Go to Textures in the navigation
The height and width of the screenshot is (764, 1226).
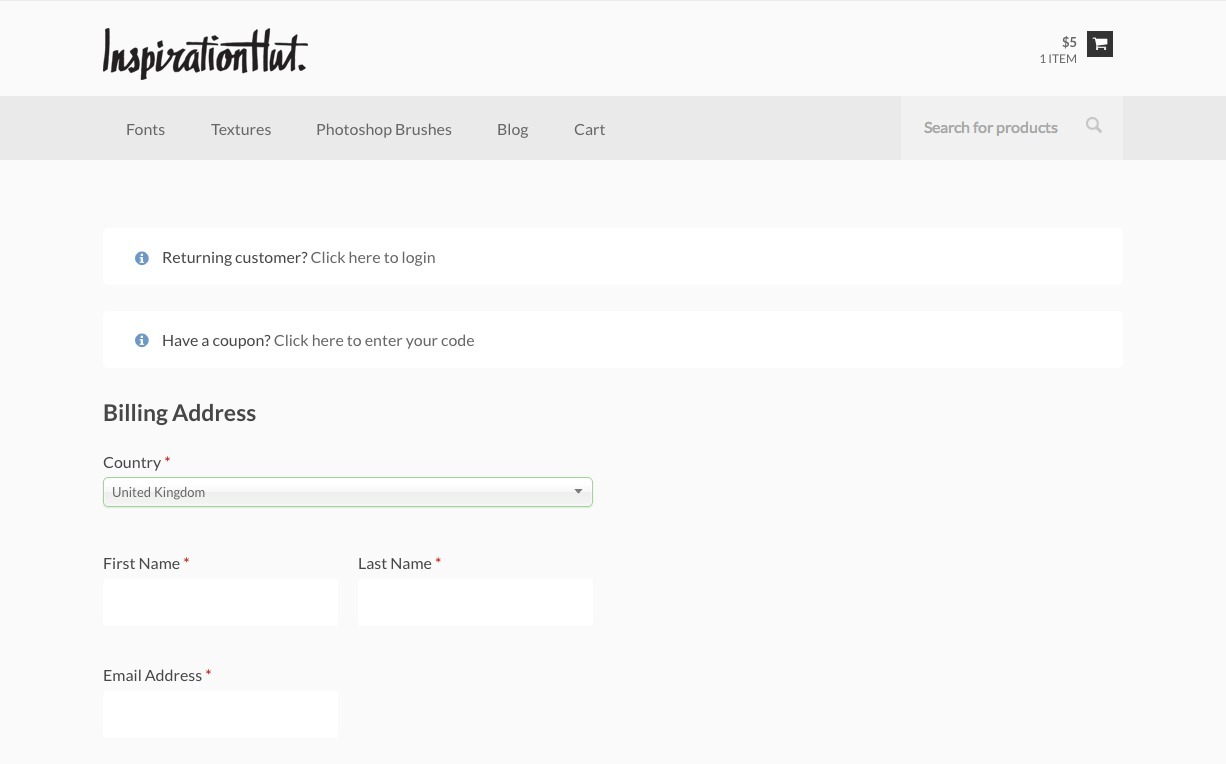[x=241, y=129]
